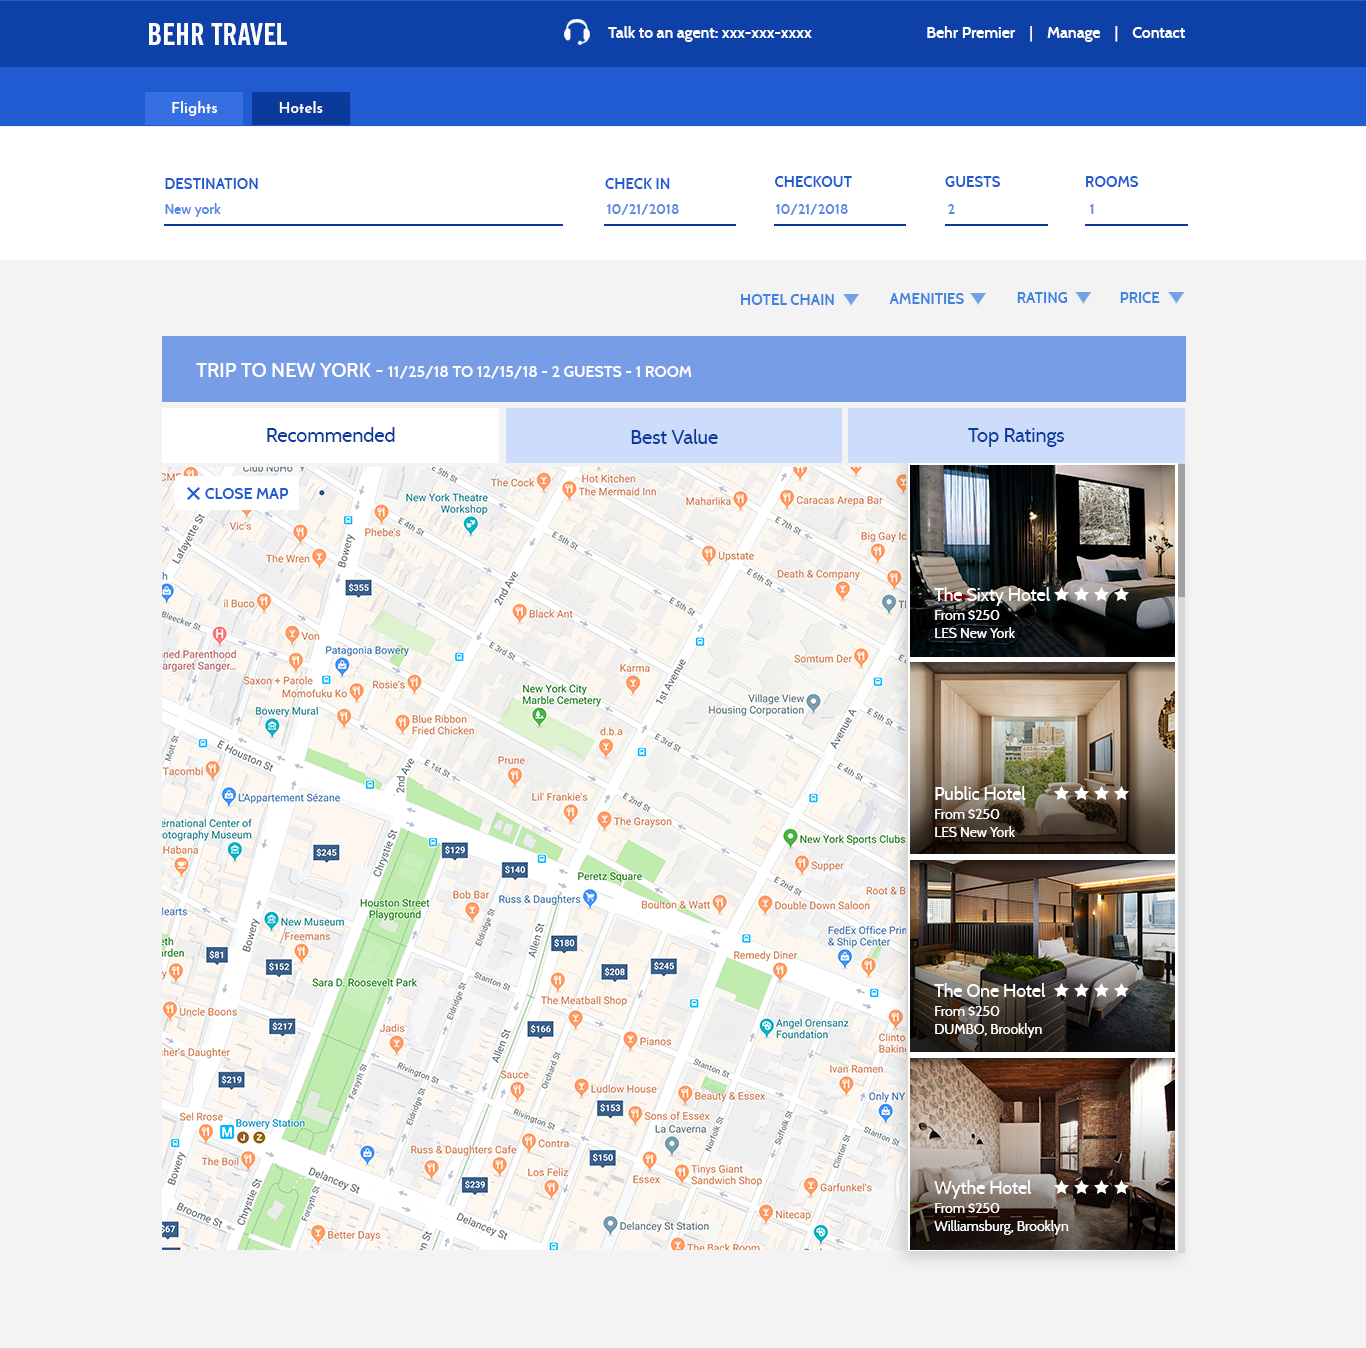Open the Behr Premier link

coord(970,33)
